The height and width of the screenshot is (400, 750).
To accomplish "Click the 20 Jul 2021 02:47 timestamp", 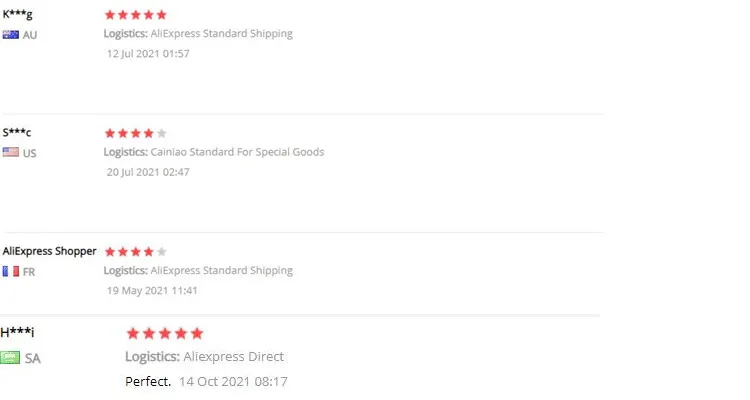I will pos(148,171).
